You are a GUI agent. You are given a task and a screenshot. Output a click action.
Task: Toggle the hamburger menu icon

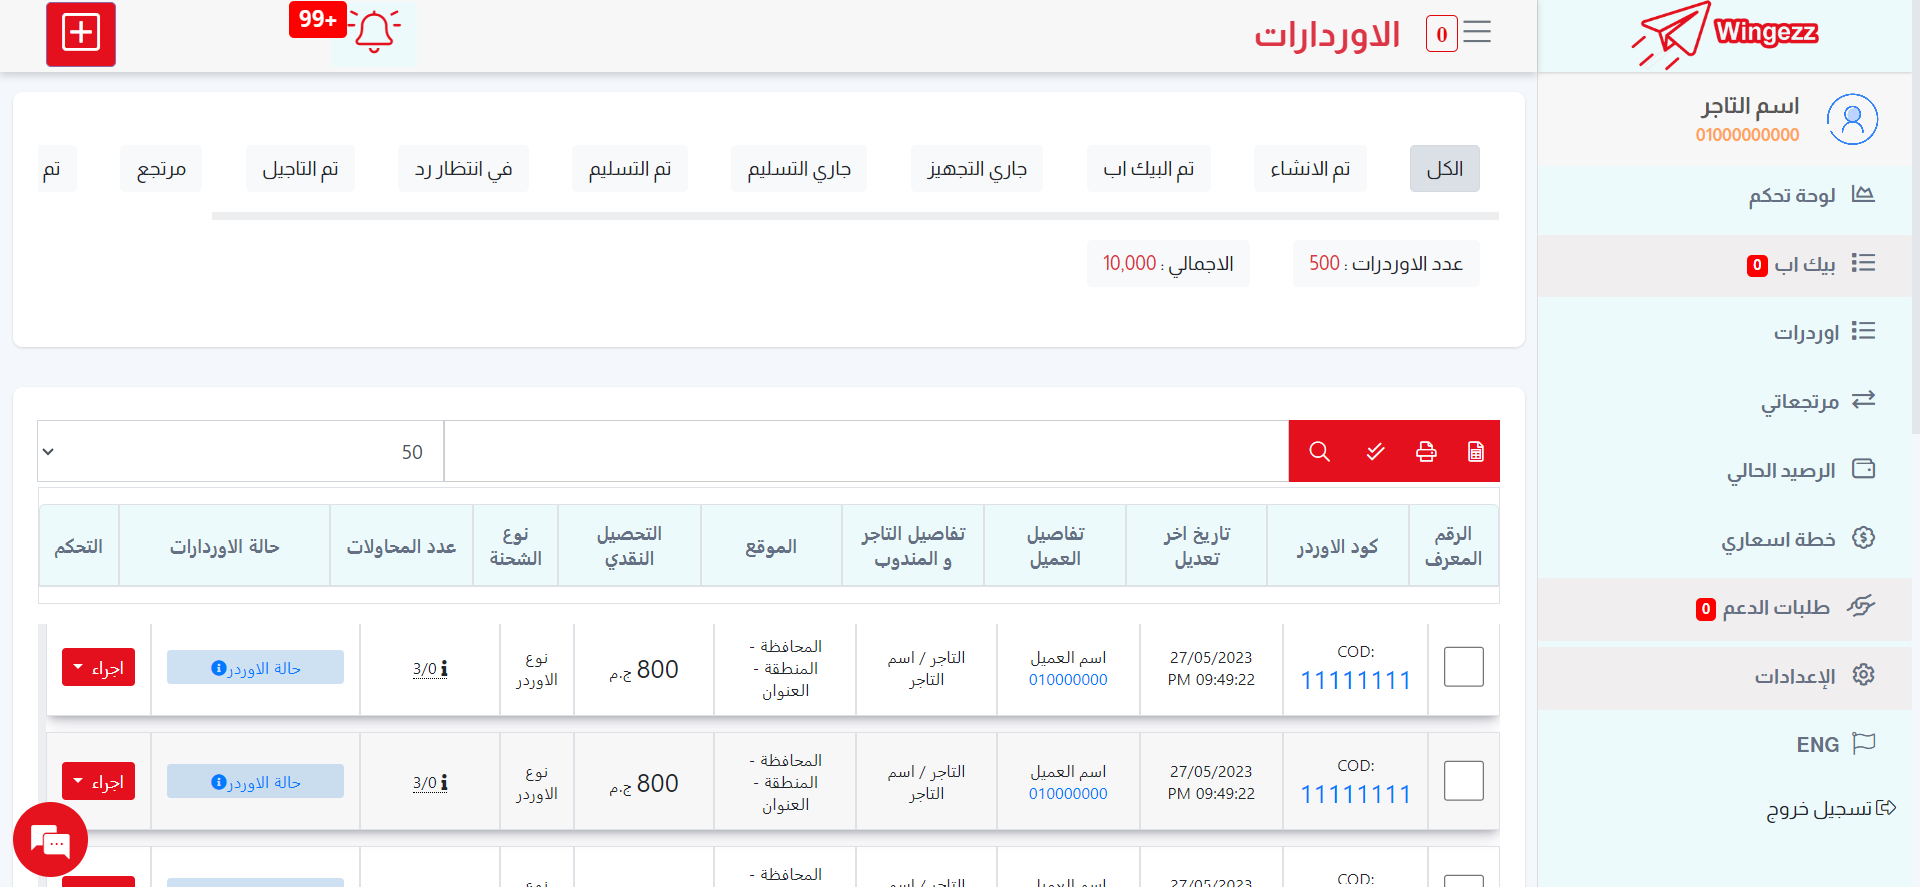(1477, 33)
